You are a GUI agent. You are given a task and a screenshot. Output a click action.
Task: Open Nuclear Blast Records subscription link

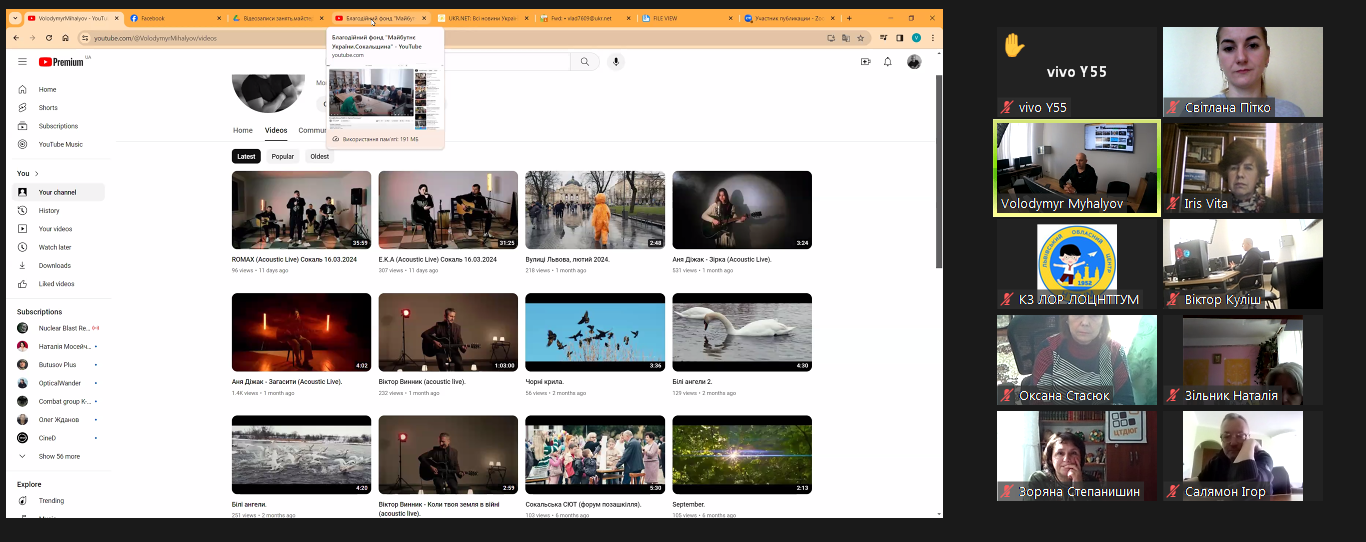tap(64, 328)
